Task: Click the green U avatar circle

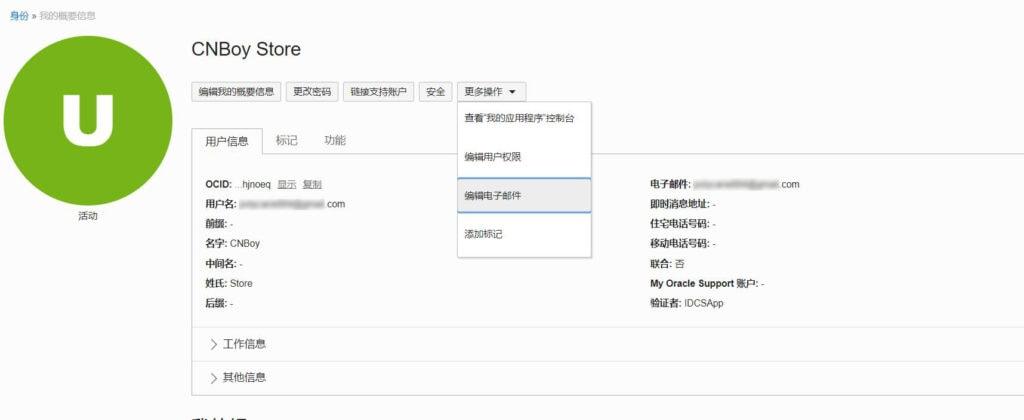Action: pyautogui.click(x=88, y=120)
